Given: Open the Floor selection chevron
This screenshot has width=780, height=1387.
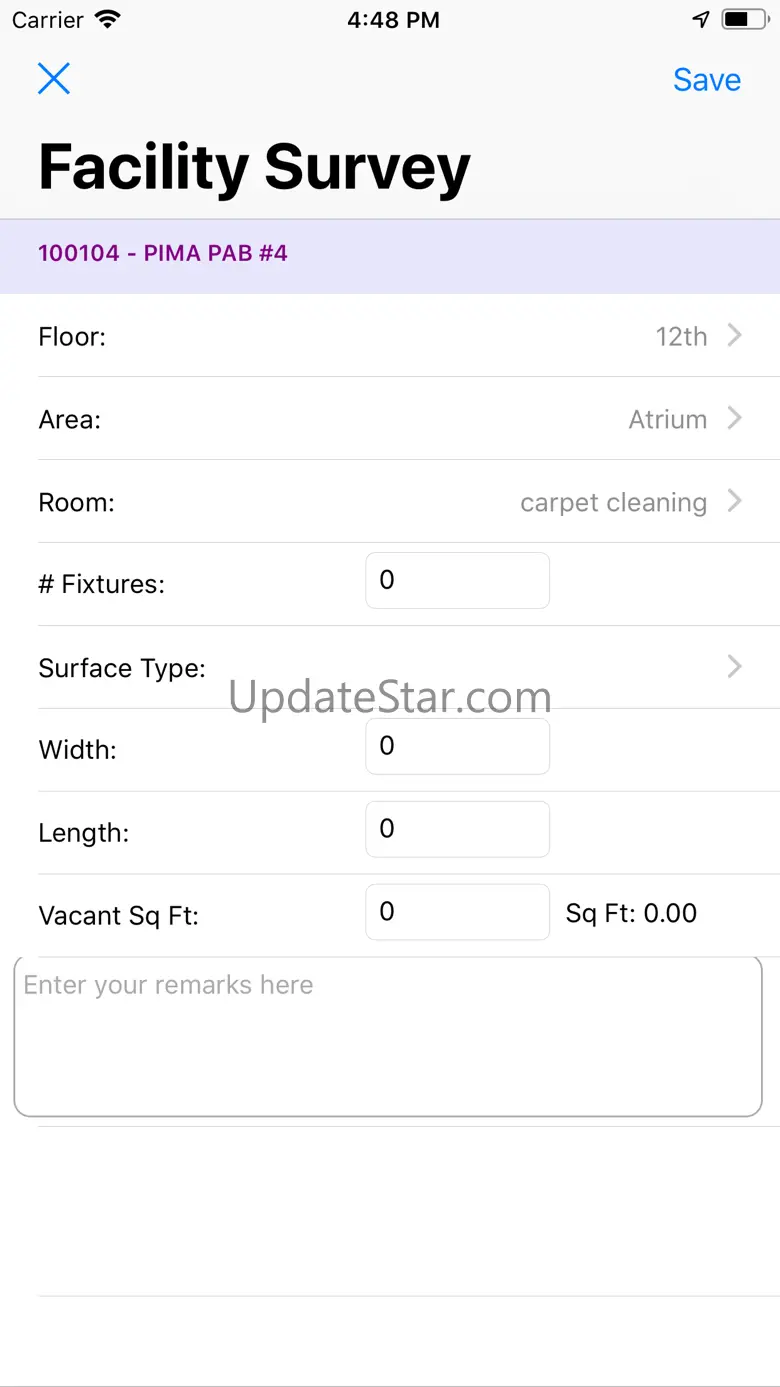Looking at the screenshot, I should click(x=735, y=335).
